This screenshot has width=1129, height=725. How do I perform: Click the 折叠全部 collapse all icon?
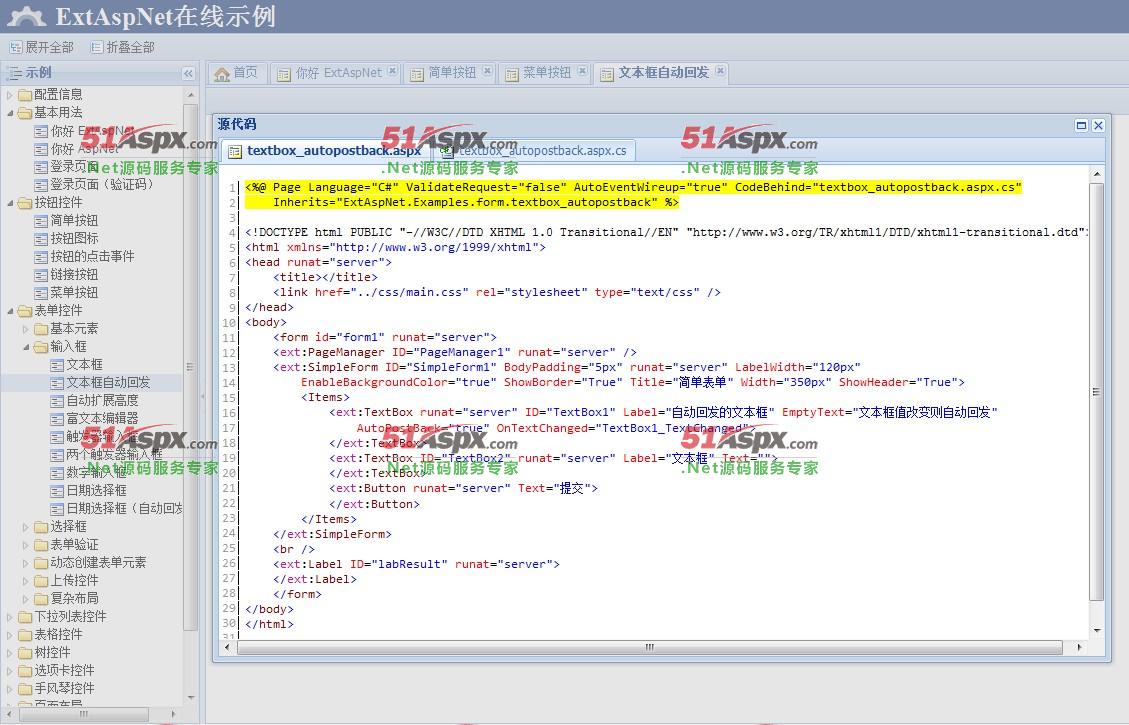click(97, 47)
